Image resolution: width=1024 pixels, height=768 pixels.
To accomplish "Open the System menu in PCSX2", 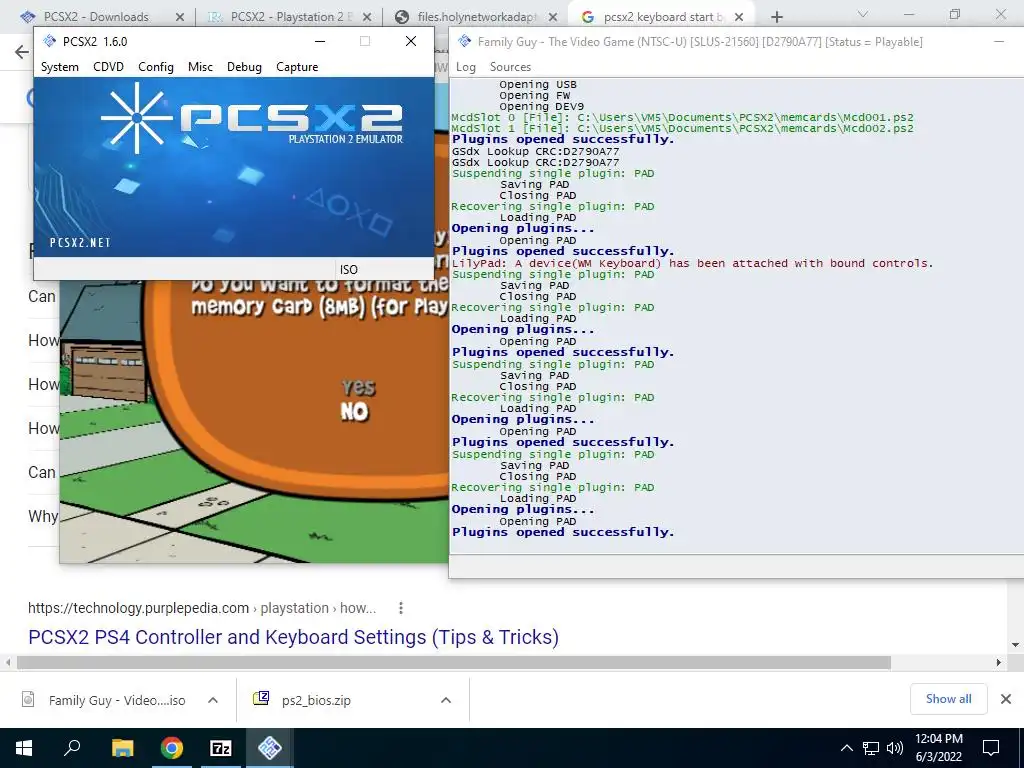I will (x=59, y=67).
